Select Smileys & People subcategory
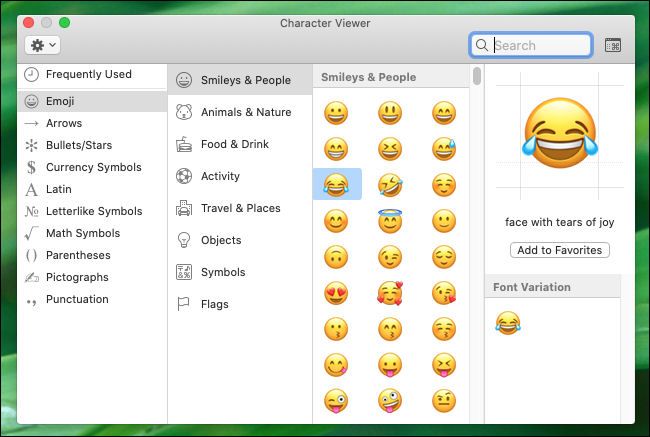Viewport: 650px width, 437px height. pos(240,80)
